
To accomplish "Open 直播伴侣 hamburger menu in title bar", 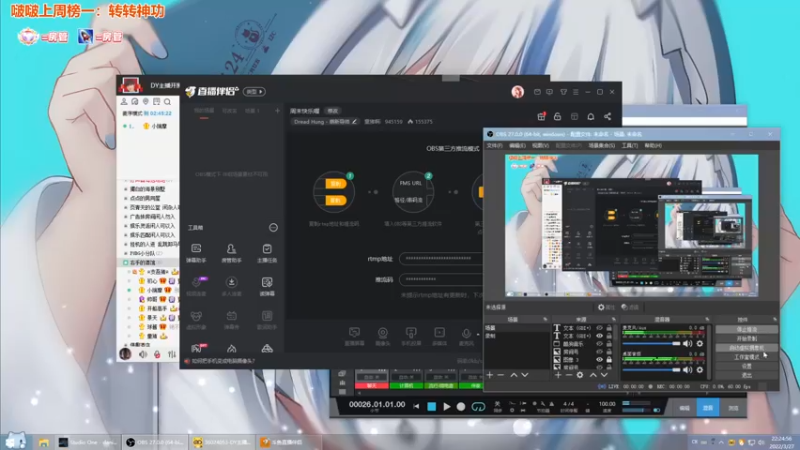I will point(576,92).
